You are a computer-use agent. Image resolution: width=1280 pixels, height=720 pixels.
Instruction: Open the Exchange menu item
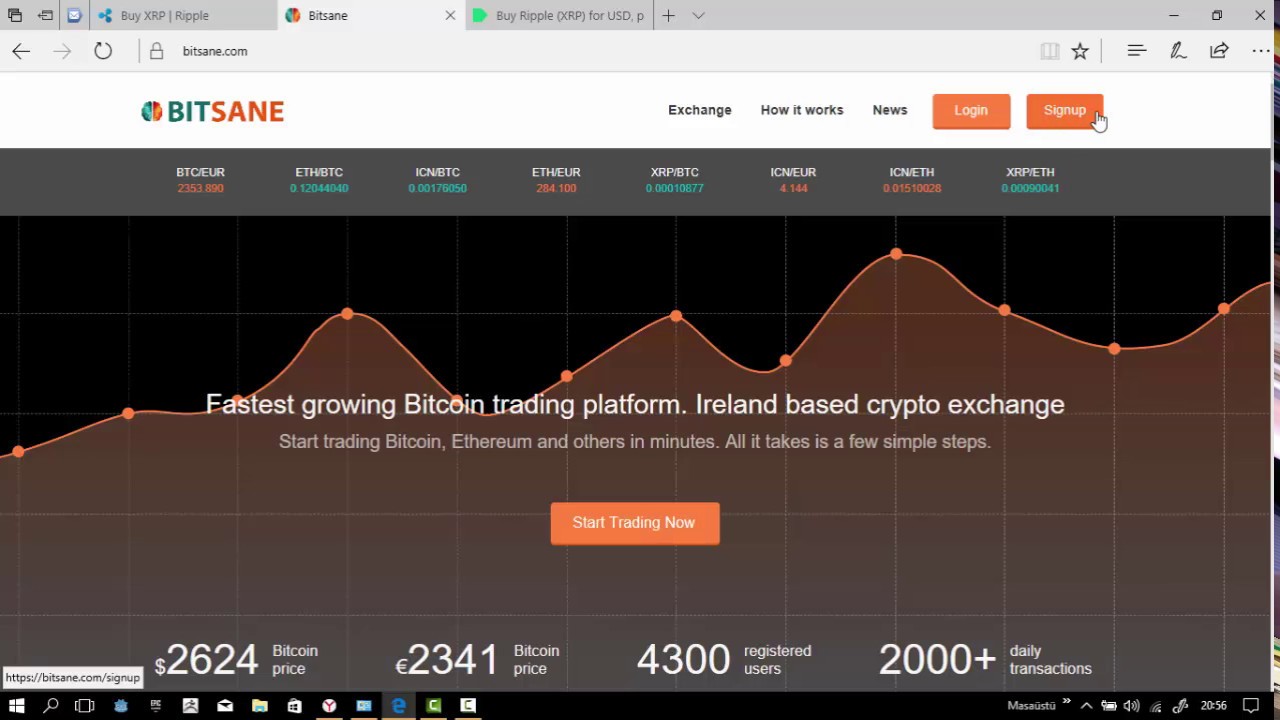tap(700, 110)
